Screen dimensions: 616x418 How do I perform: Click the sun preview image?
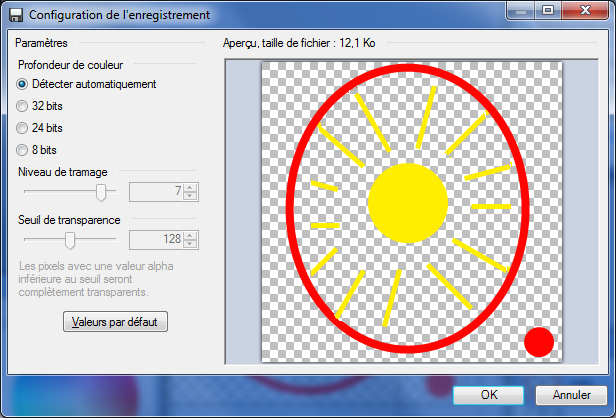[x=412, y=212]
